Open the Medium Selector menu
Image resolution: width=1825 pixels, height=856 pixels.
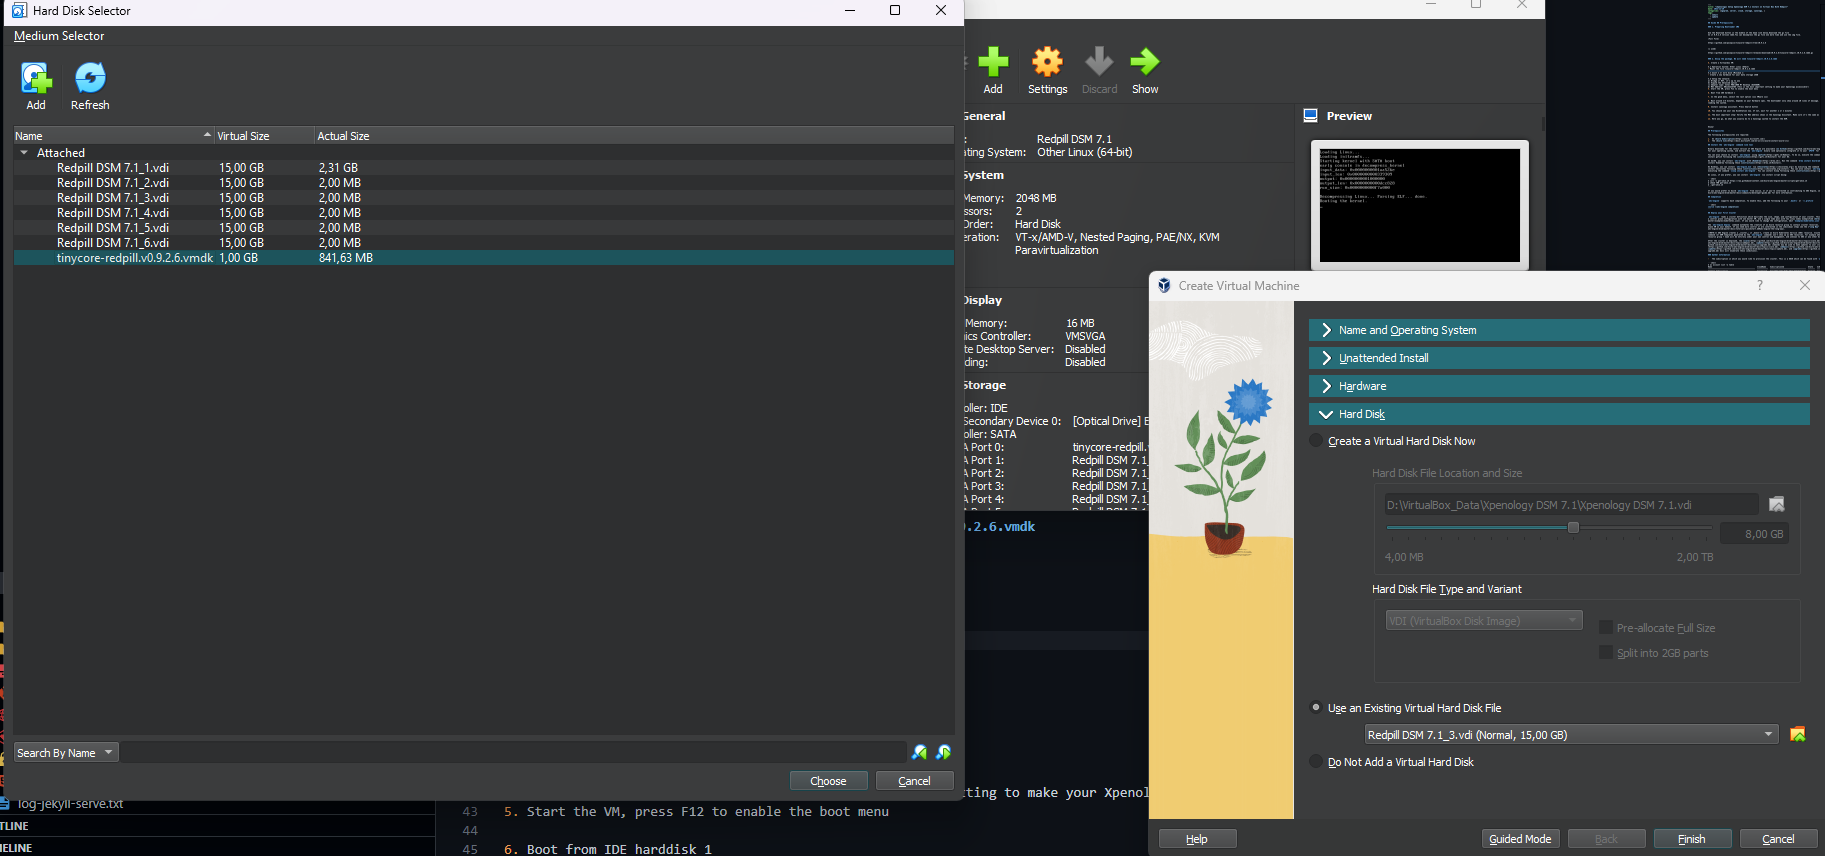pyautogui.click(x=59, y=36)
